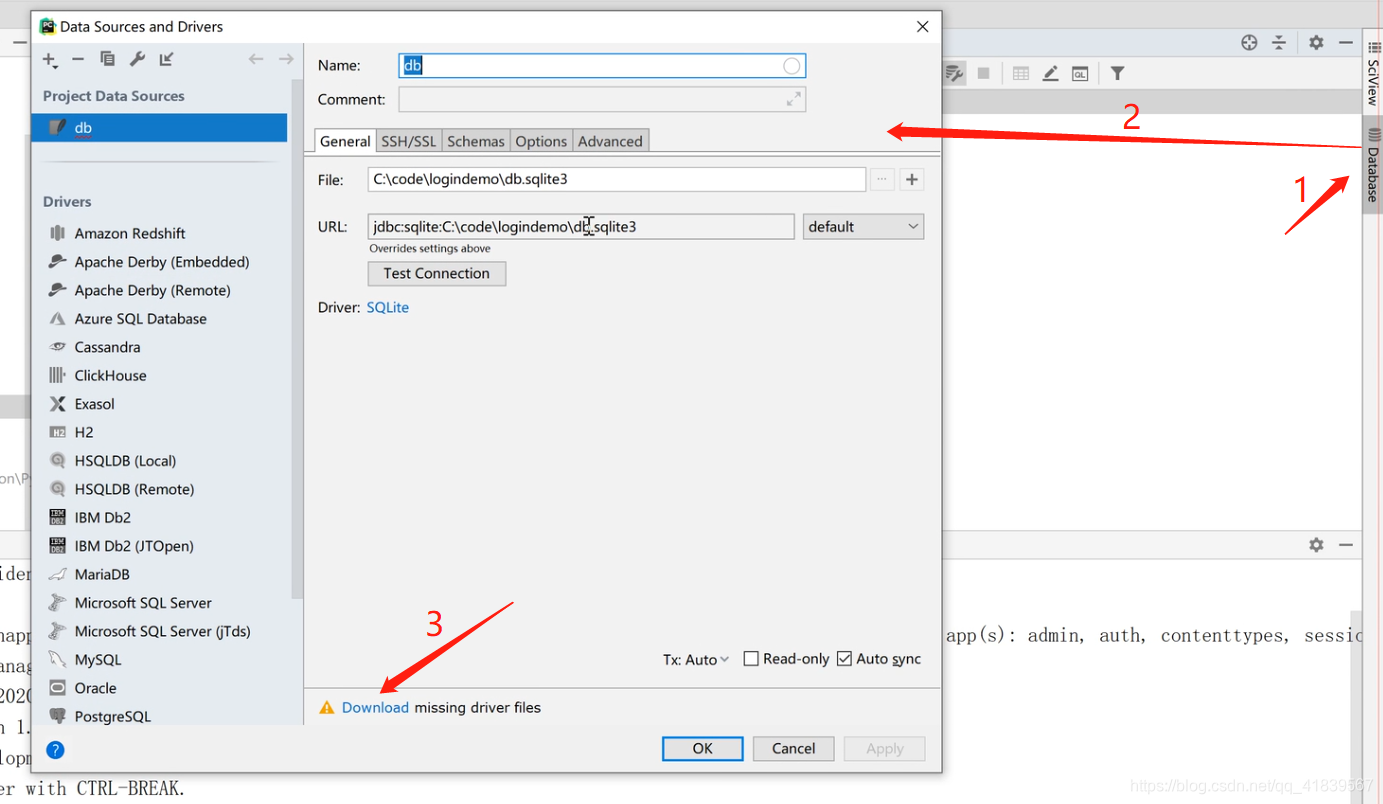
Task: Create new database file with plus button
Action: coord(911,179)
